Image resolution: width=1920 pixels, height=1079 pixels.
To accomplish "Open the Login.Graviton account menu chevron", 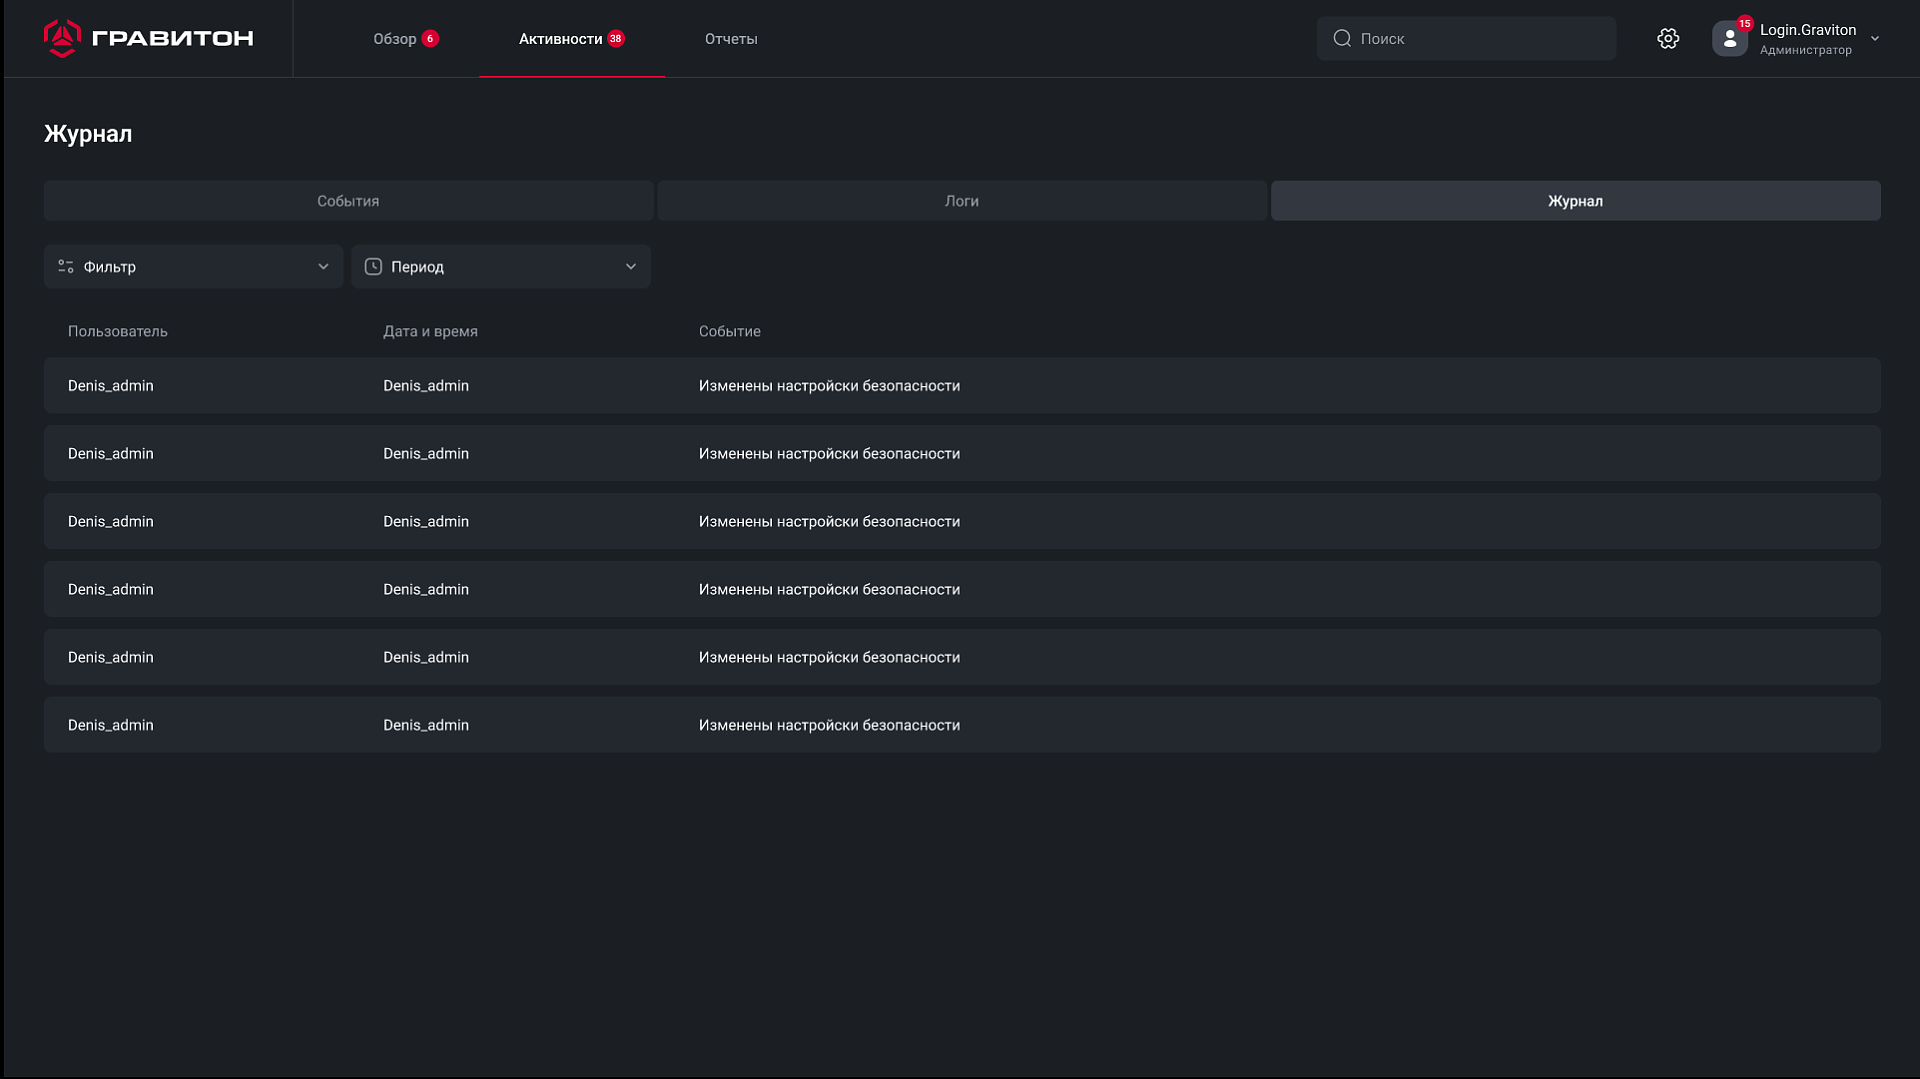I will click(1875, 39).
